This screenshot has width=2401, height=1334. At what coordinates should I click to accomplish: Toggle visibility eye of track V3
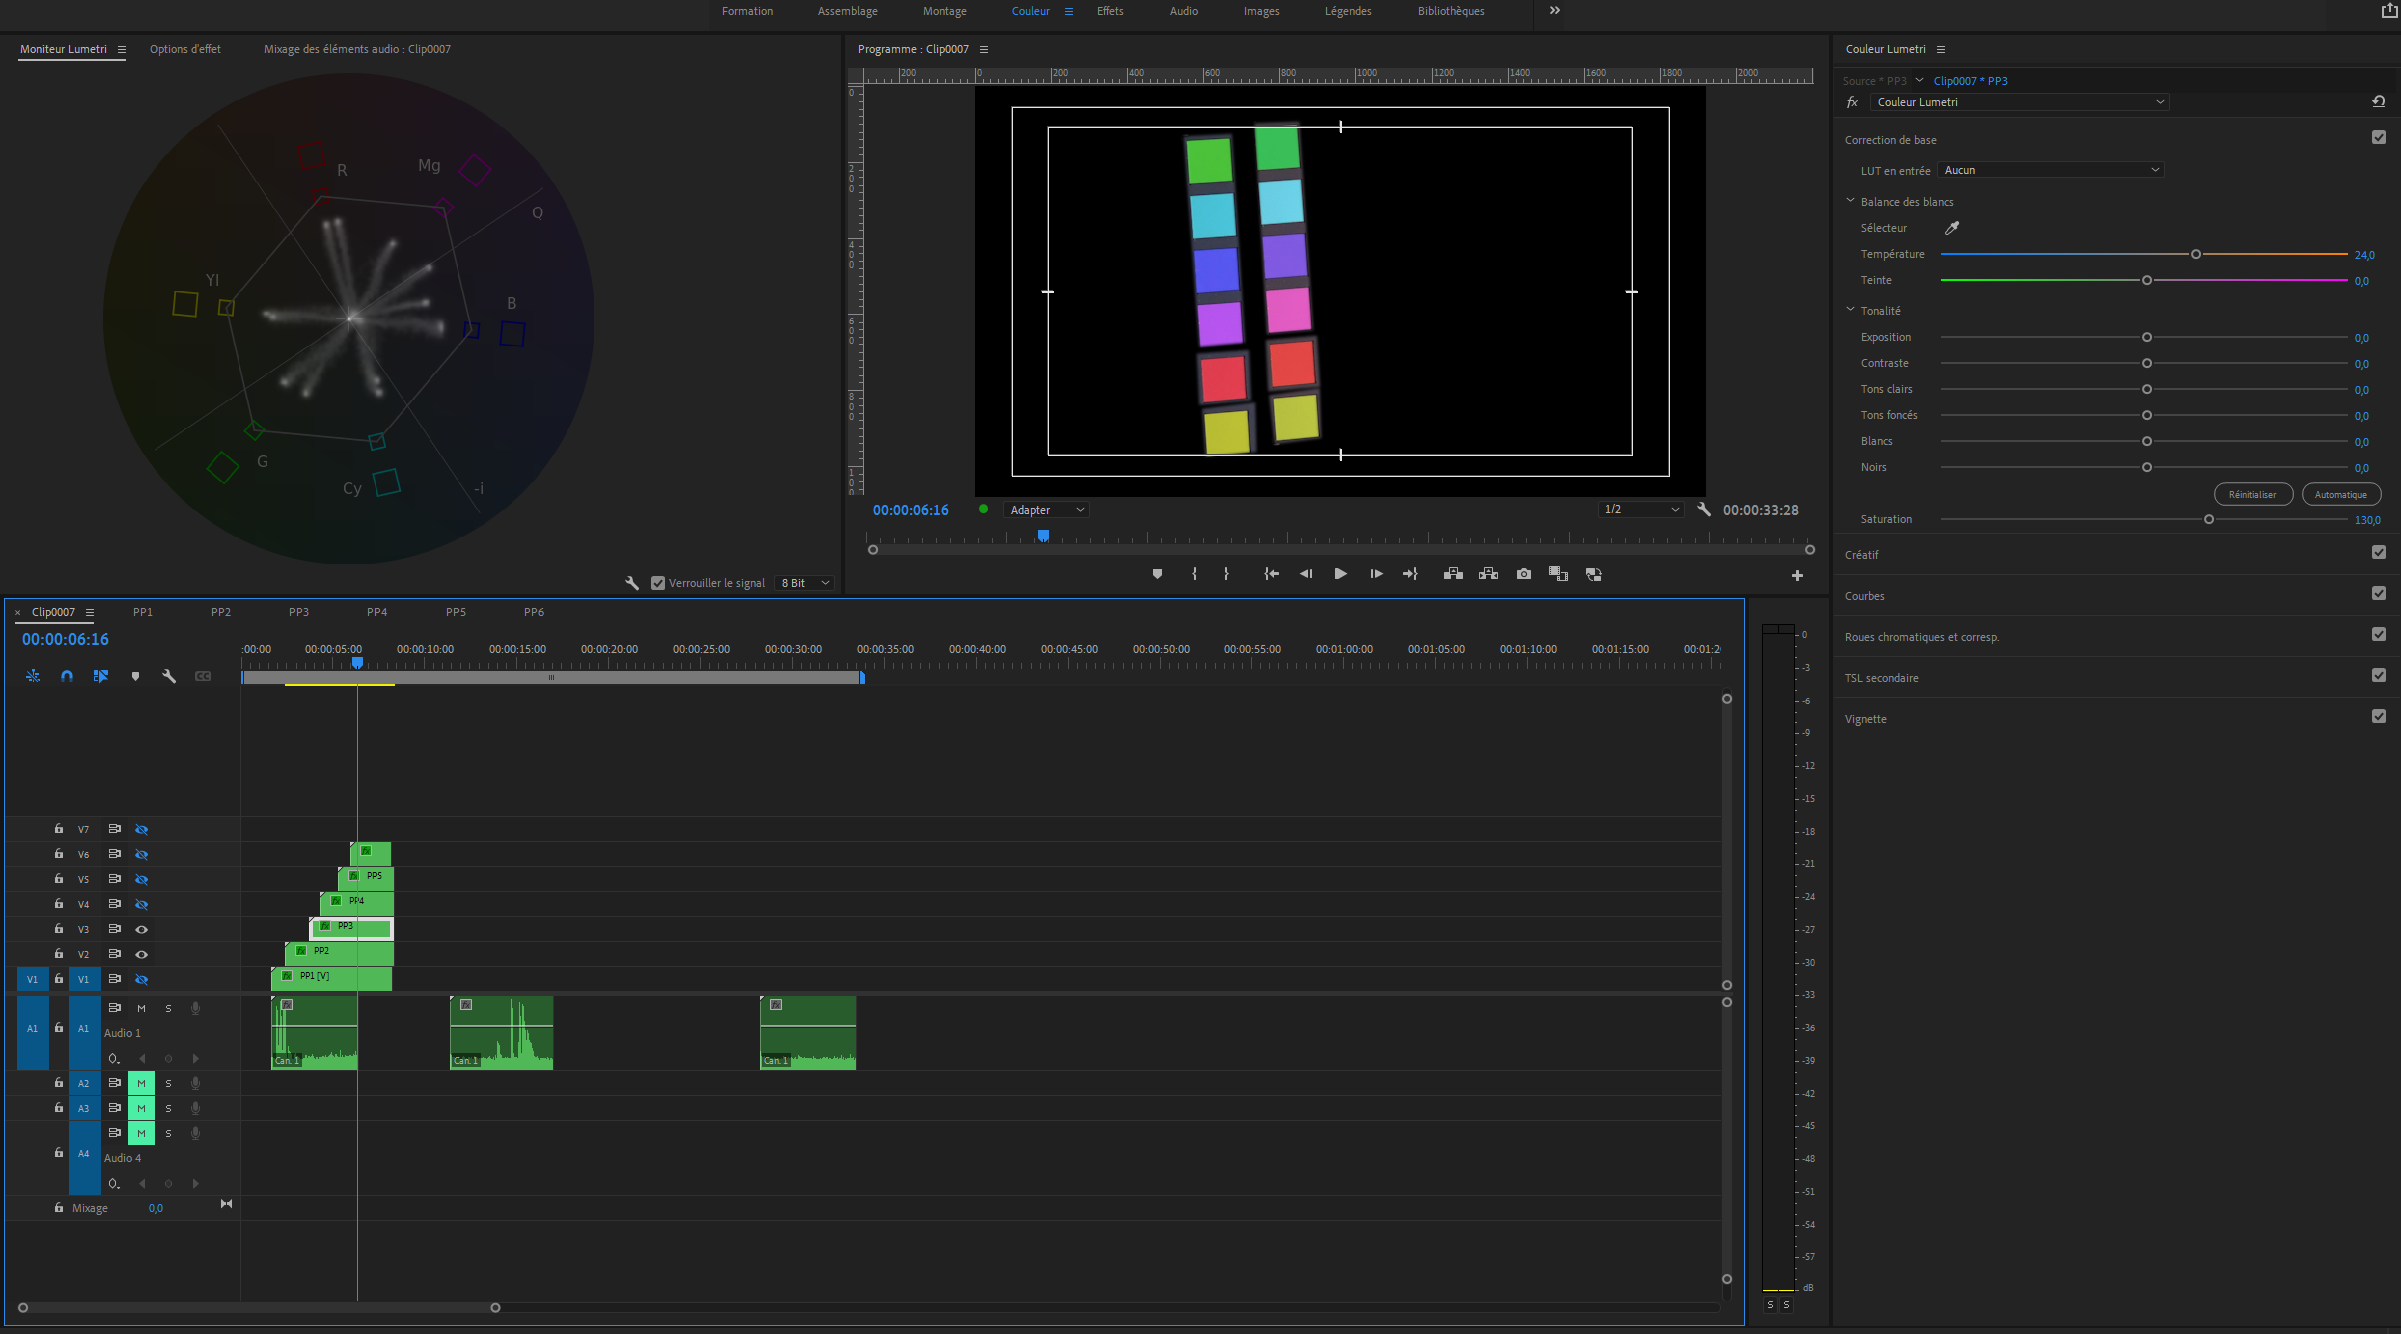click(x=141, y=929)
